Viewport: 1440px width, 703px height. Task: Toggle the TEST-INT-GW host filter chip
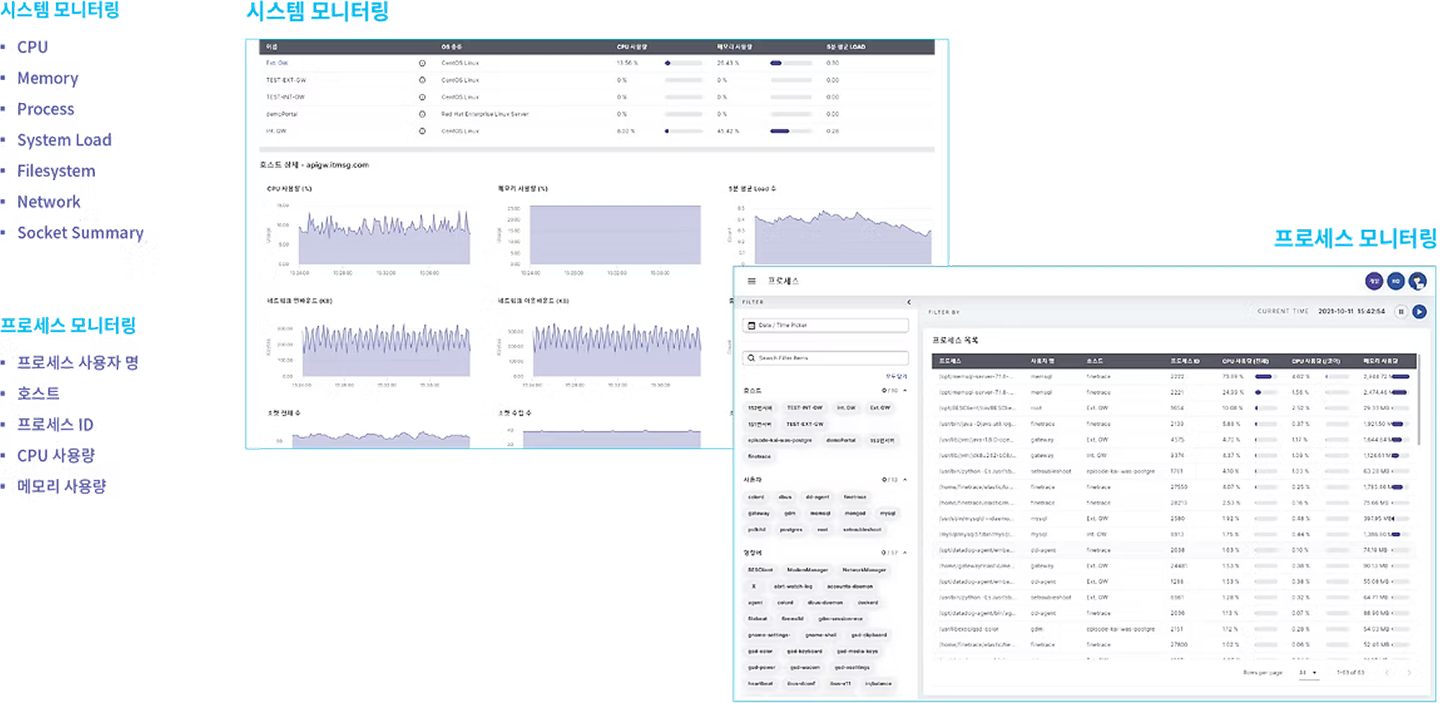click(804, 408)
